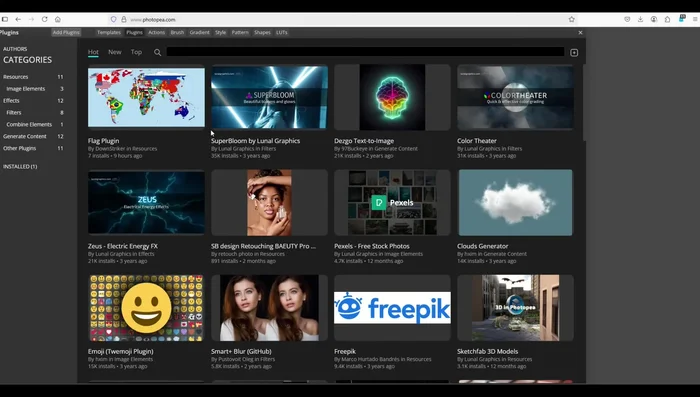Click 'Pexels - Free Stock Photos' title
The image size is (700, 397).
pos(371,246)
